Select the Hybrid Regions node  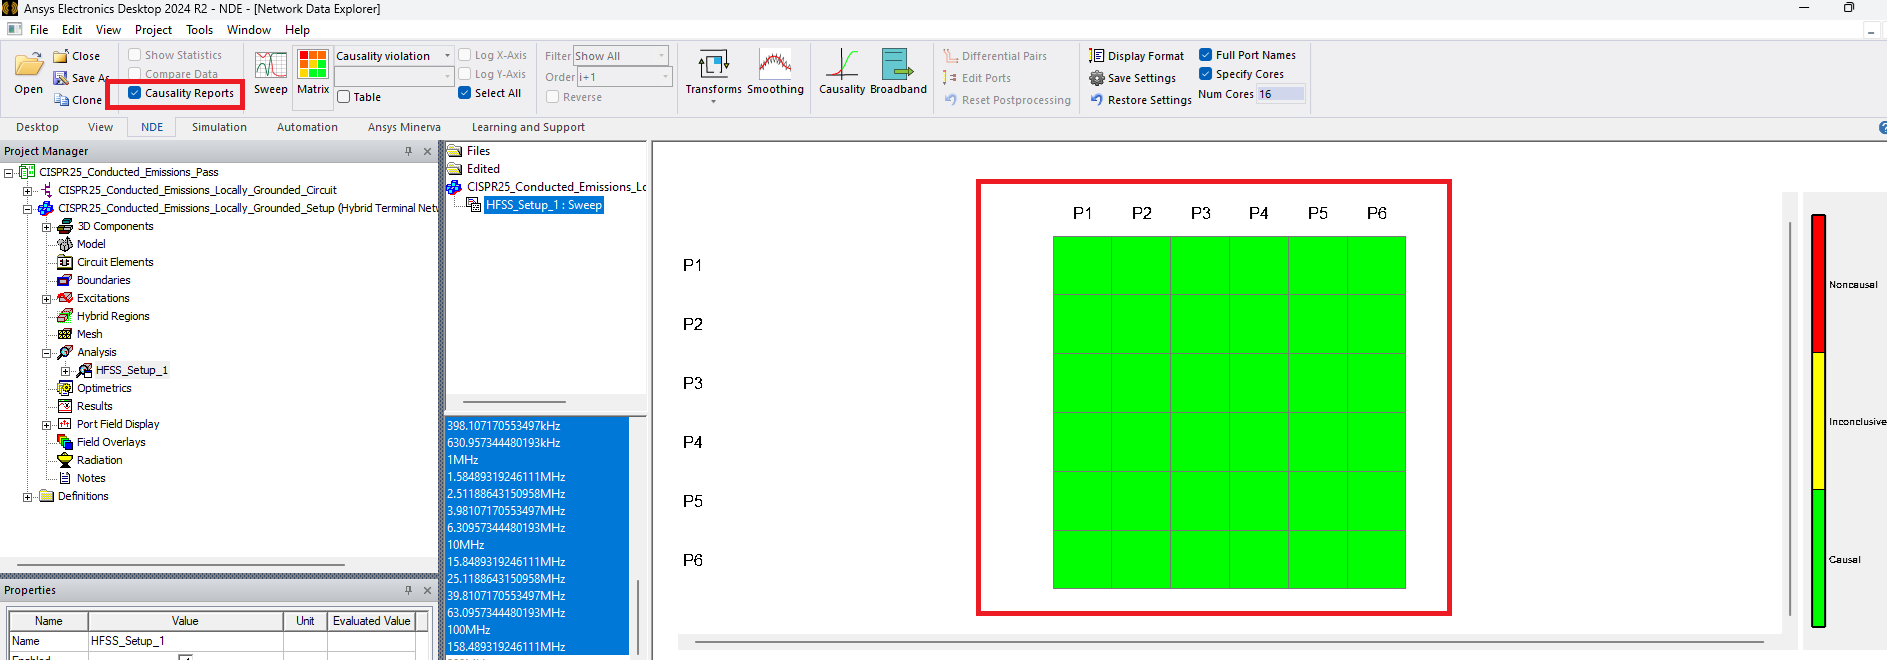coord(113,316)
